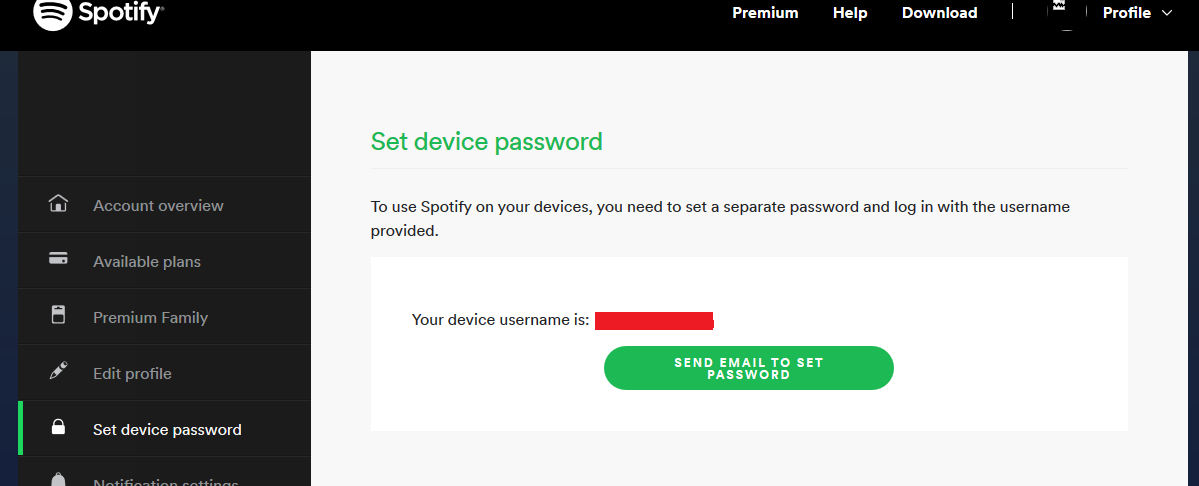The width and height of the screenshot is (1199, 486).
Task: Click the lock icon for device password
Action: point(58,428)
